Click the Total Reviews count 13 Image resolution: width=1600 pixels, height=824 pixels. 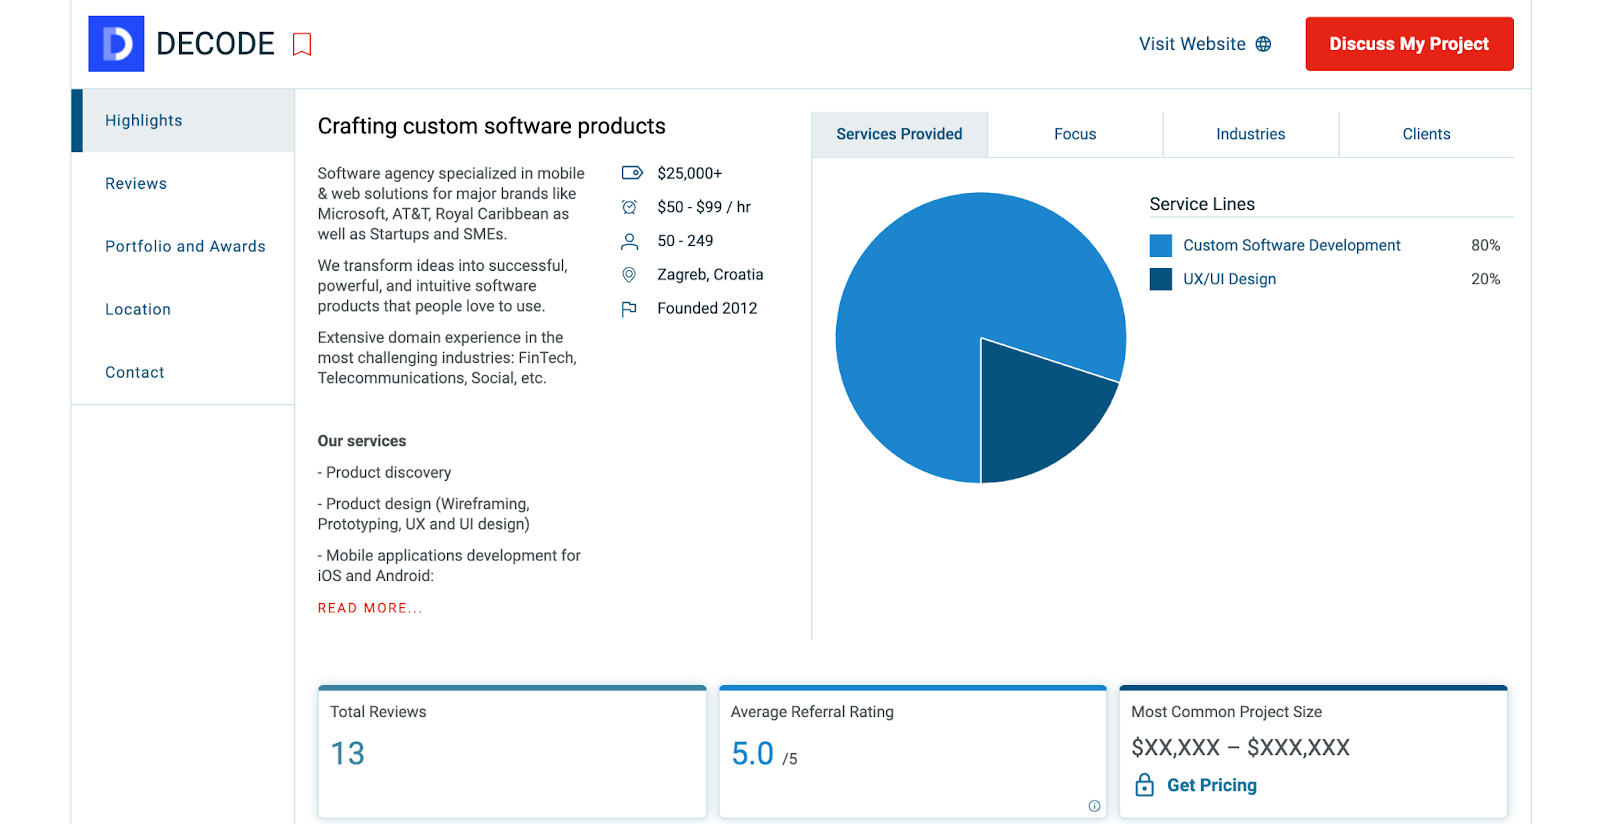347,753
